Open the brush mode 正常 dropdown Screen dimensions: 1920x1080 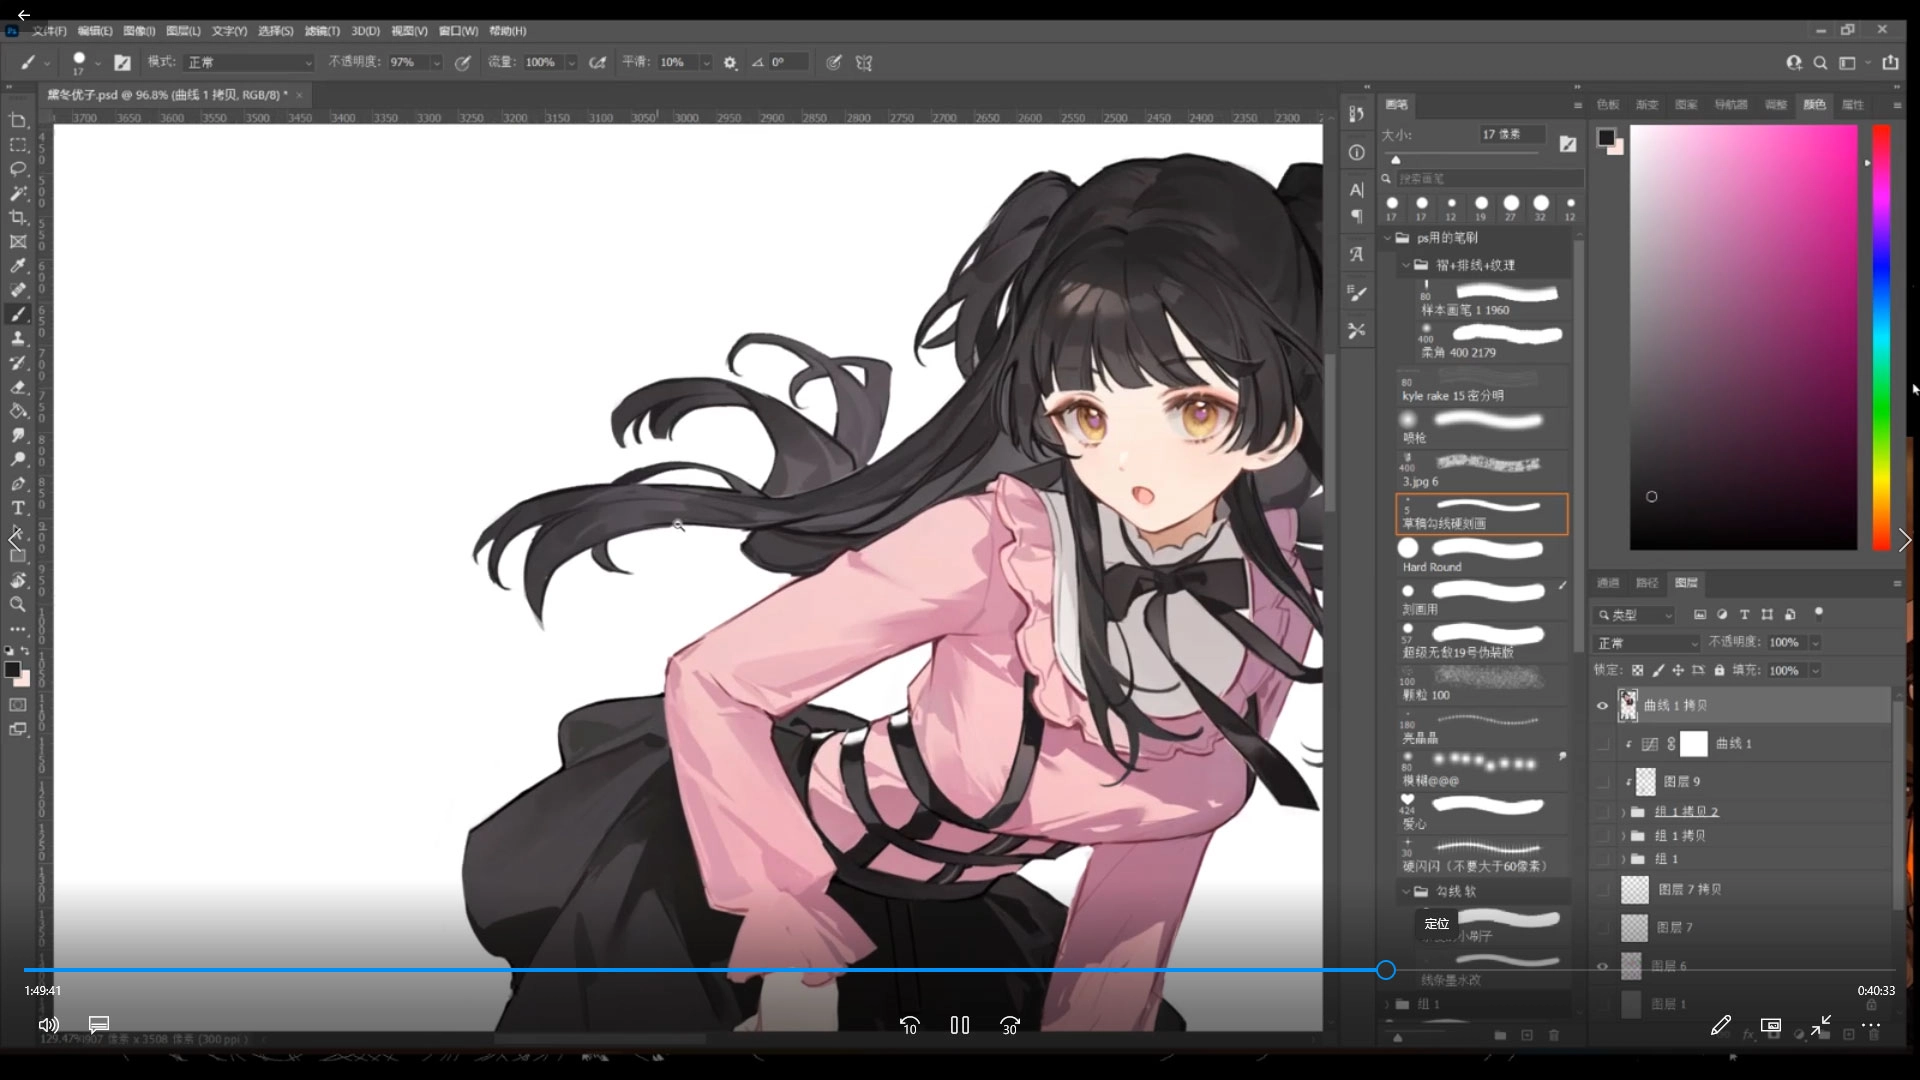point(250,62)
